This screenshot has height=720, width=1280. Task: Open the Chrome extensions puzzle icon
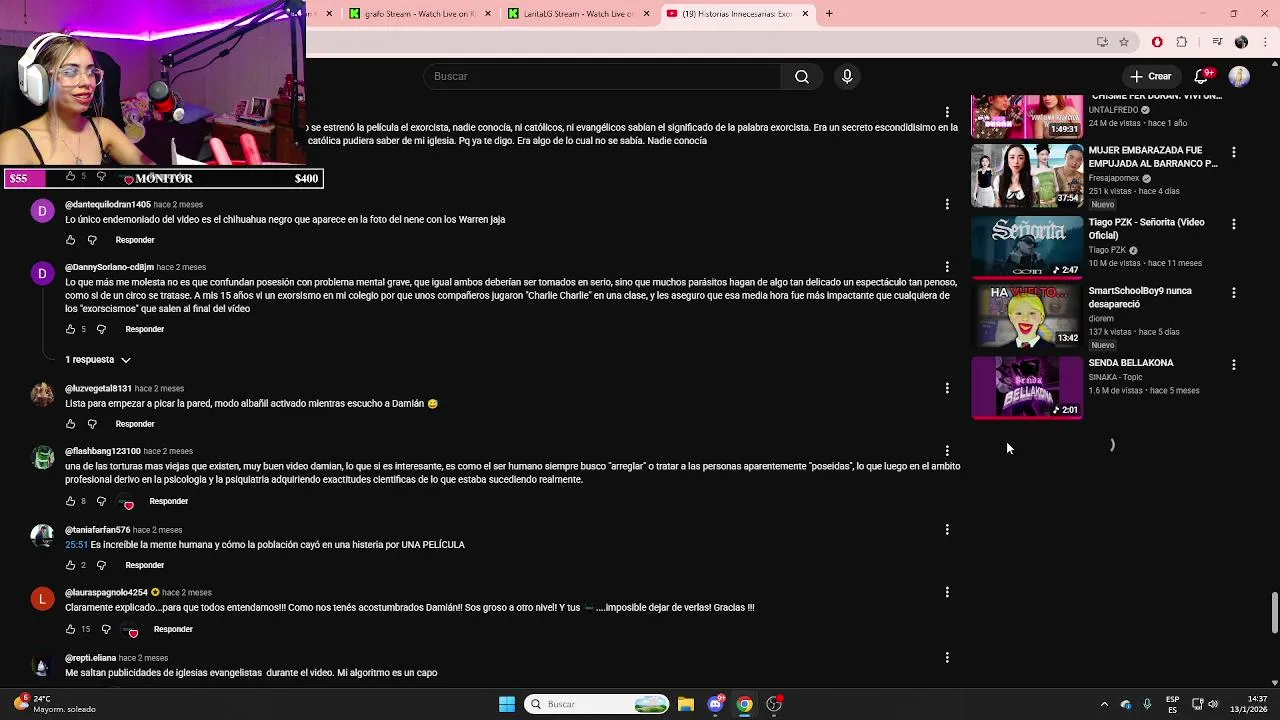click(1181, 42)
